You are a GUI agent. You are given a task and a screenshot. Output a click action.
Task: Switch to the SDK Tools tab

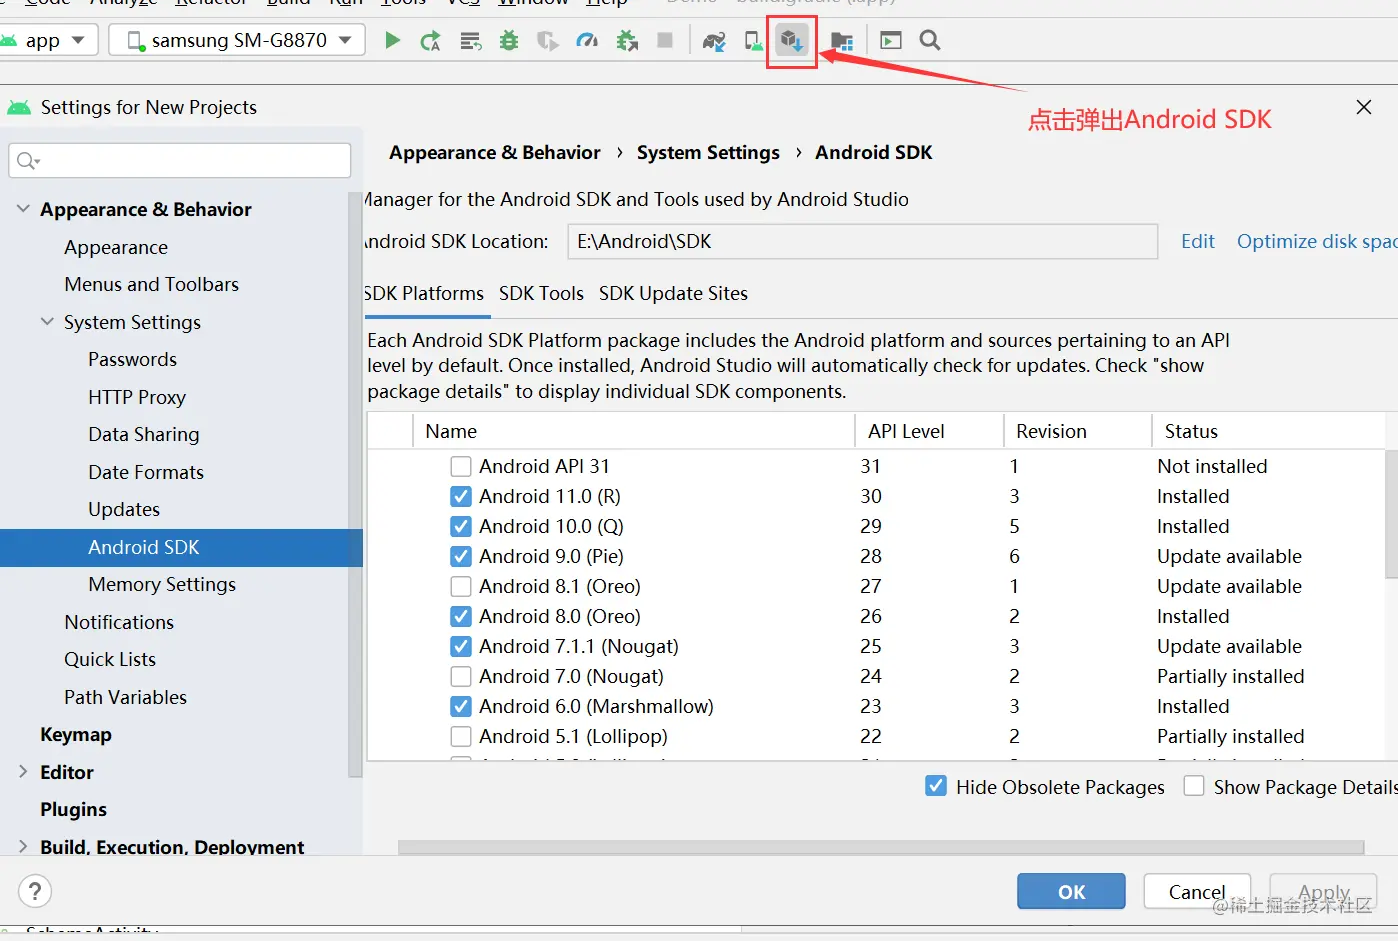click(541, 293)
